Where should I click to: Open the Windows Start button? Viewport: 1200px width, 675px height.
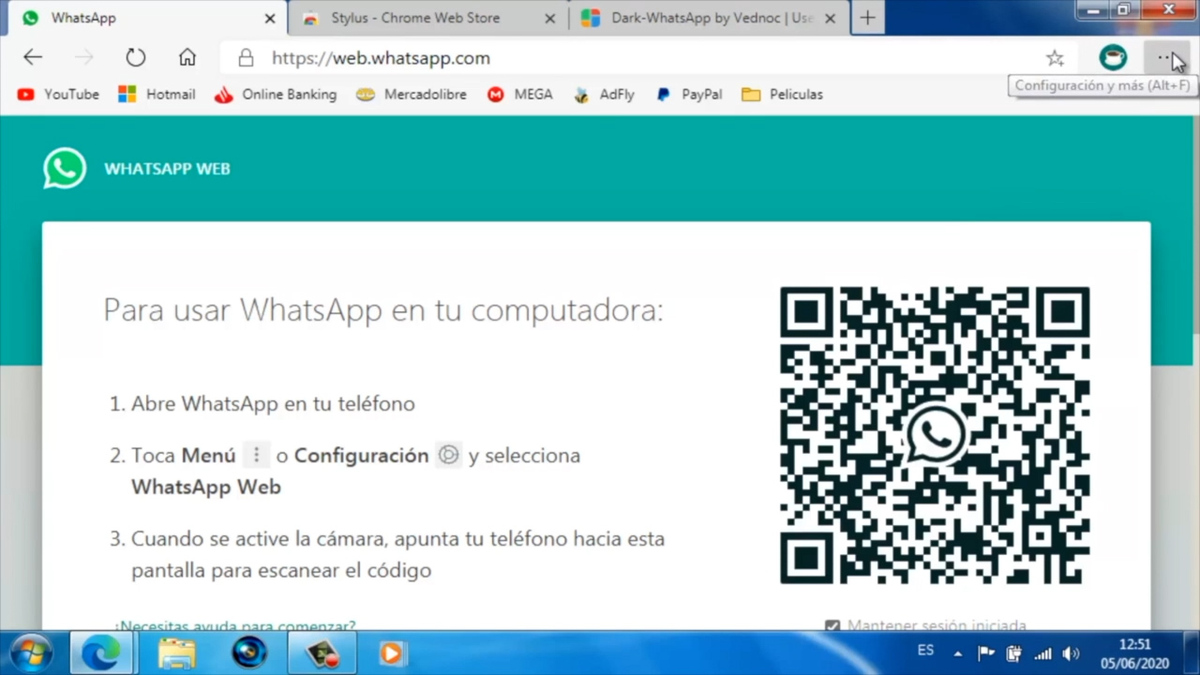point(31,654)
